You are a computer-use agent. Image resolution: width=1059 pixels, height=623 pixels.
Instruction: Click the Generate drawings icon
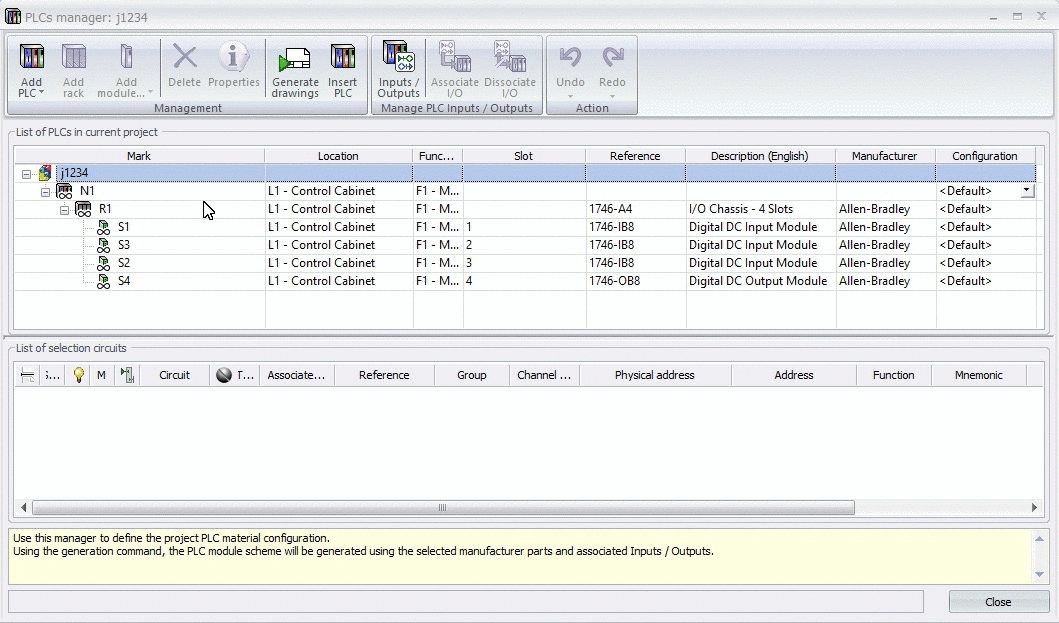[295, 60]
